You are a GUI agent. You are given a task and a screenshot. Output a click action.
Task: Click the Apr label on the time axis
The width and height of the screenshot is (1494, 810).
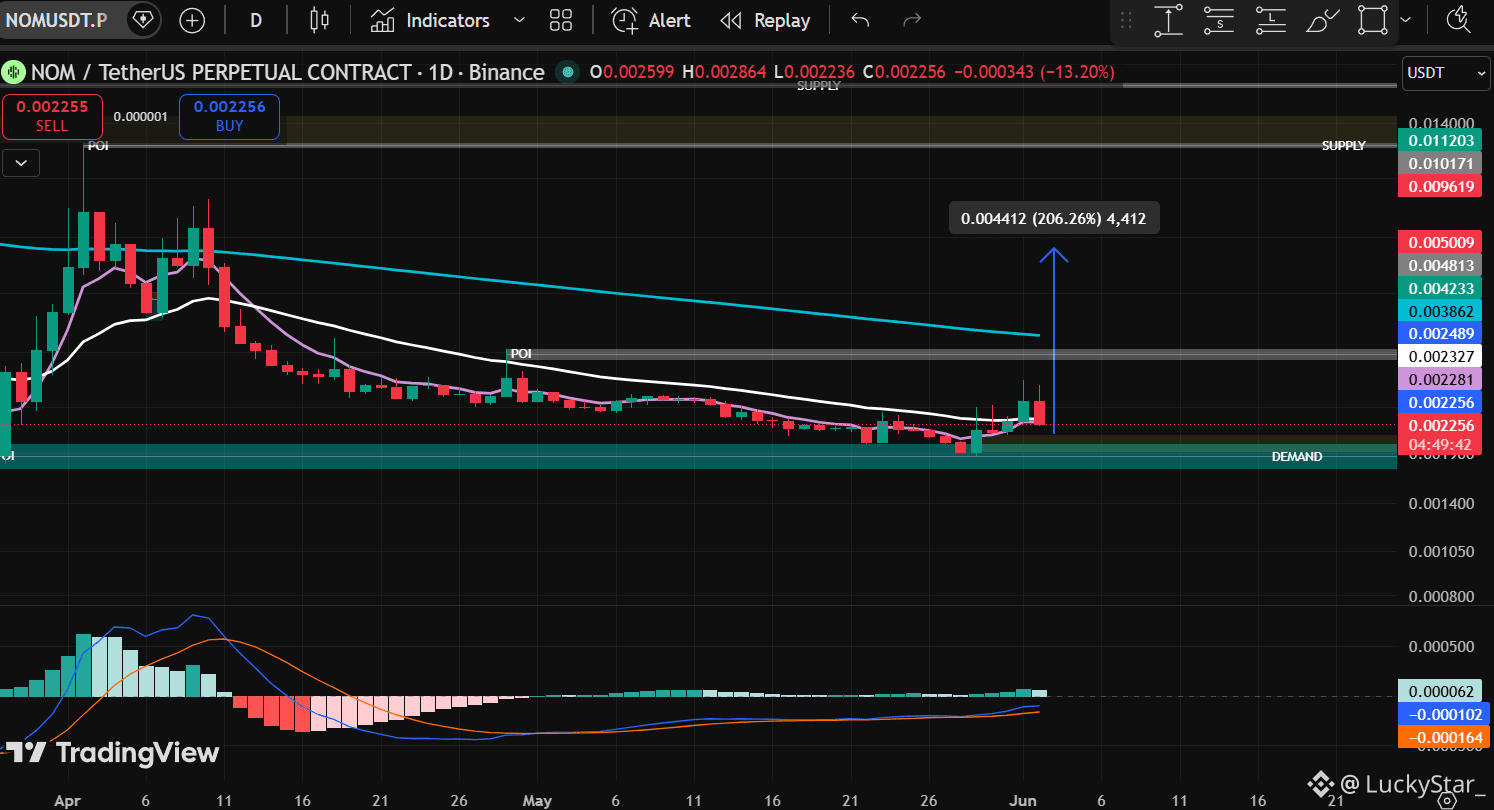click(x=67, y=801)
